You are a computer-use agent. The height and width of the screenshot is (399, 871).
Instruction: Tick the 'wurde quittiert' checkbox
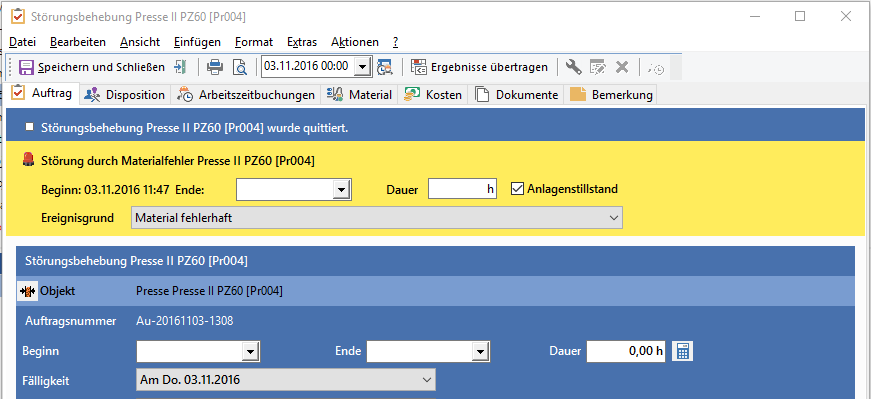29,127
